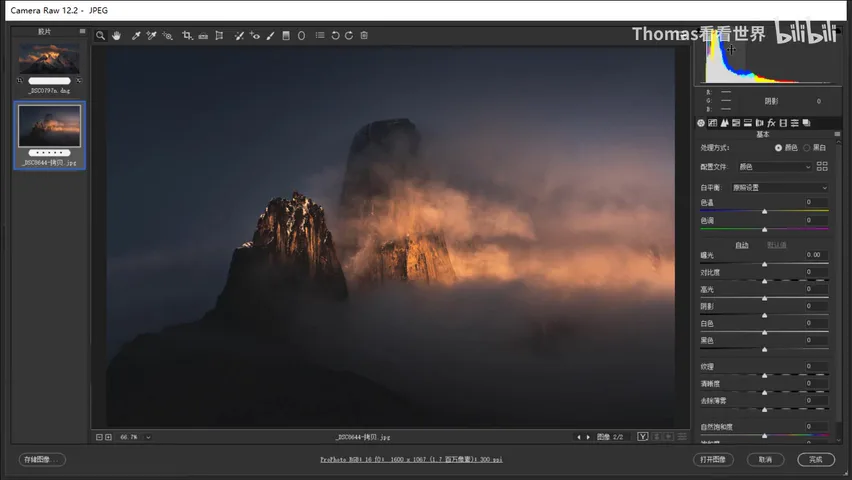Click the trash delete icon in toolbar
Viewport: 852px width, 480px height.
tap(364, 35)
